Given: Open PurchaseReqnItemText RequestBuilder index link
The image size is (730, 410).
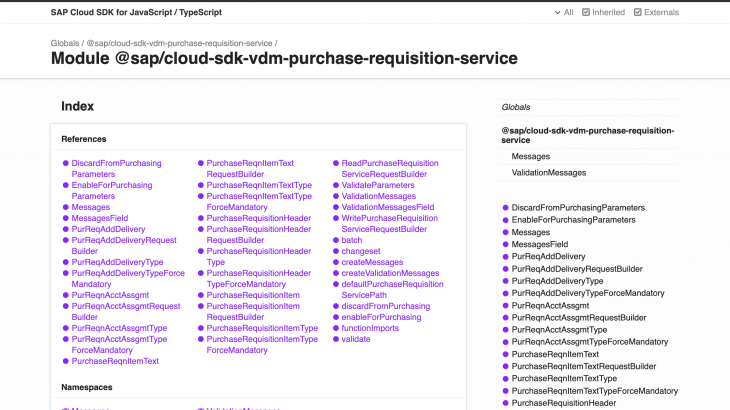Looking at the screenshot, I should tap(250, 168).
